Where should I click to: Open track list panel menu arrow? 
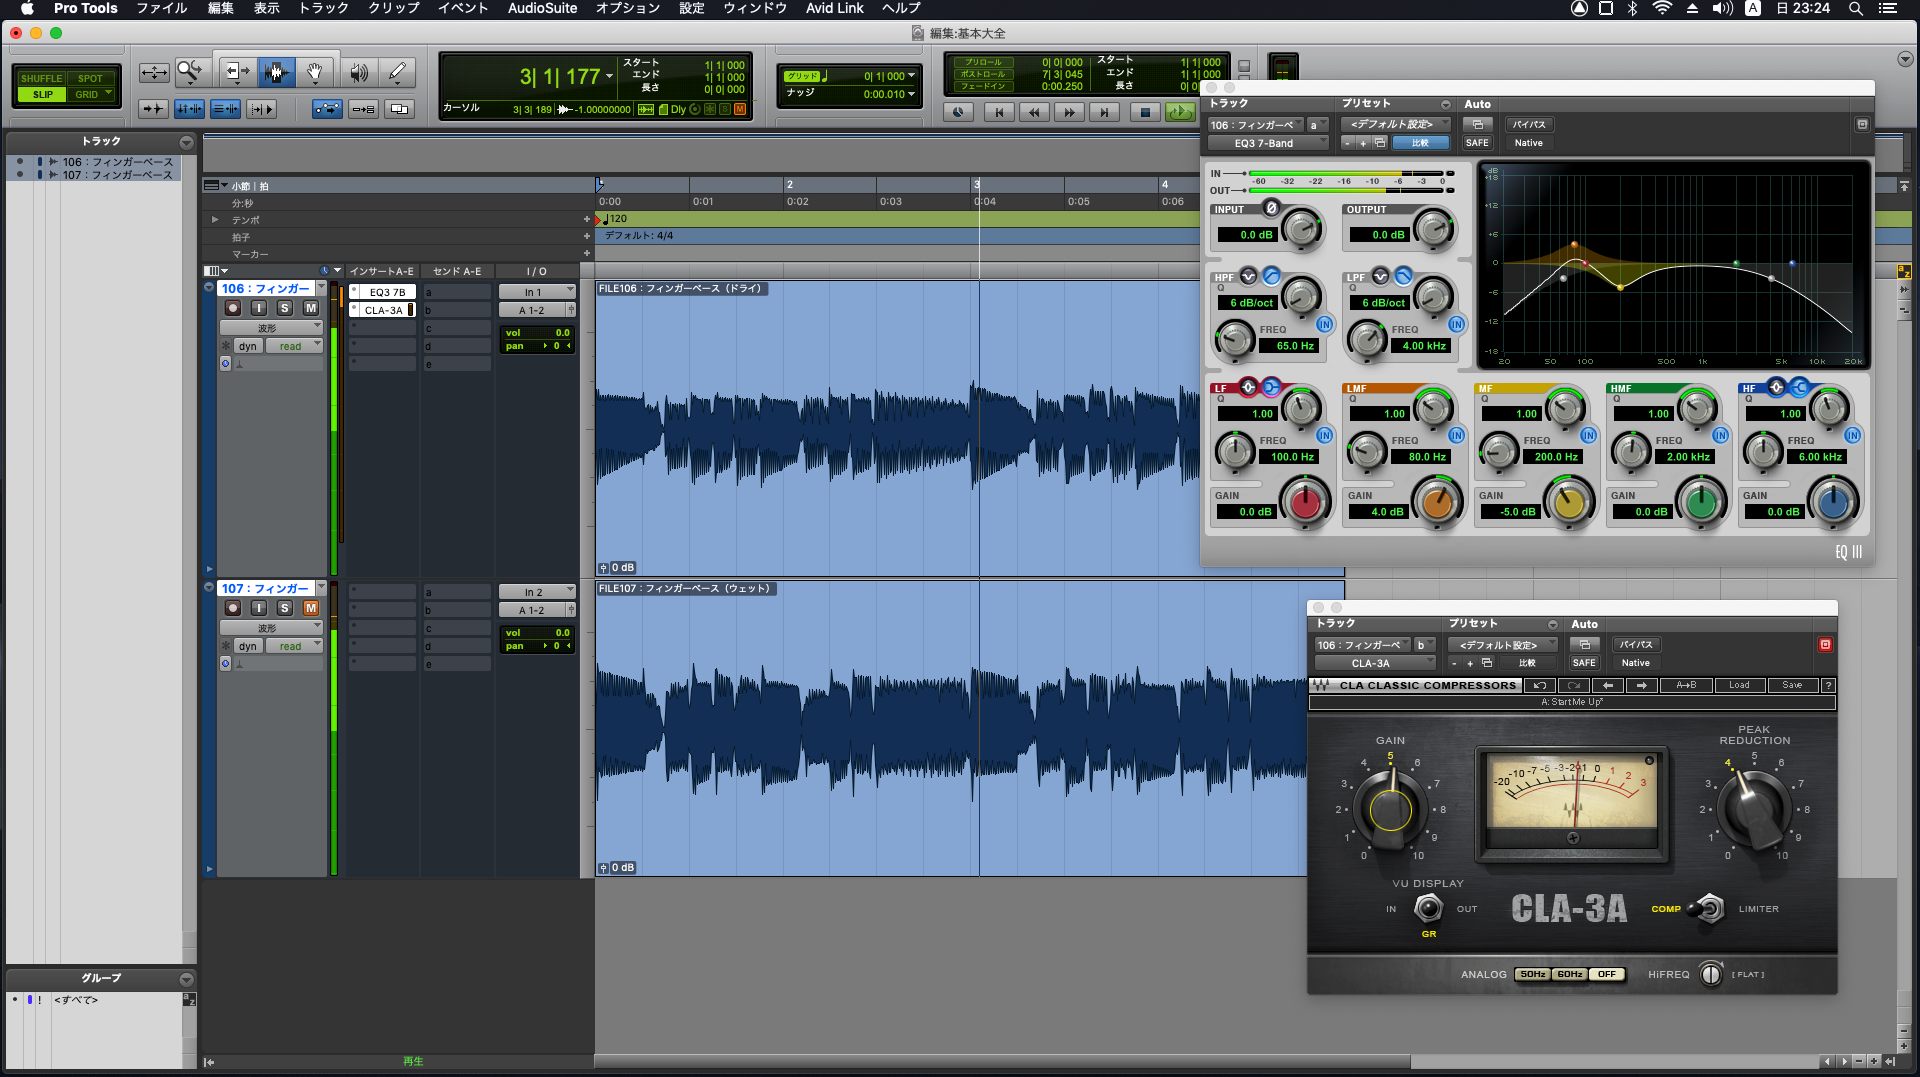coord(186,142)
